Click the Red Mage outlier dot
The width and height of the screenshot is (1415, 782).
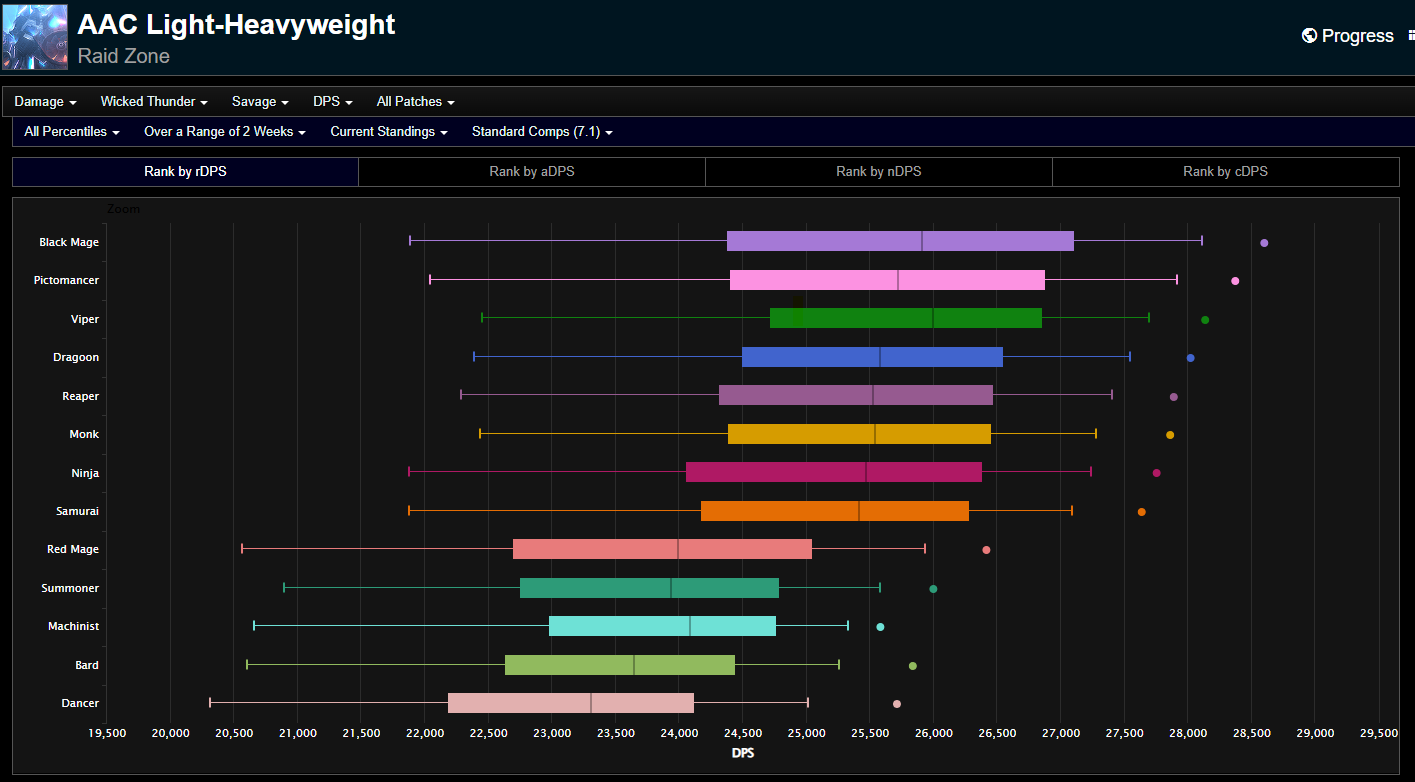pos(986,550)
